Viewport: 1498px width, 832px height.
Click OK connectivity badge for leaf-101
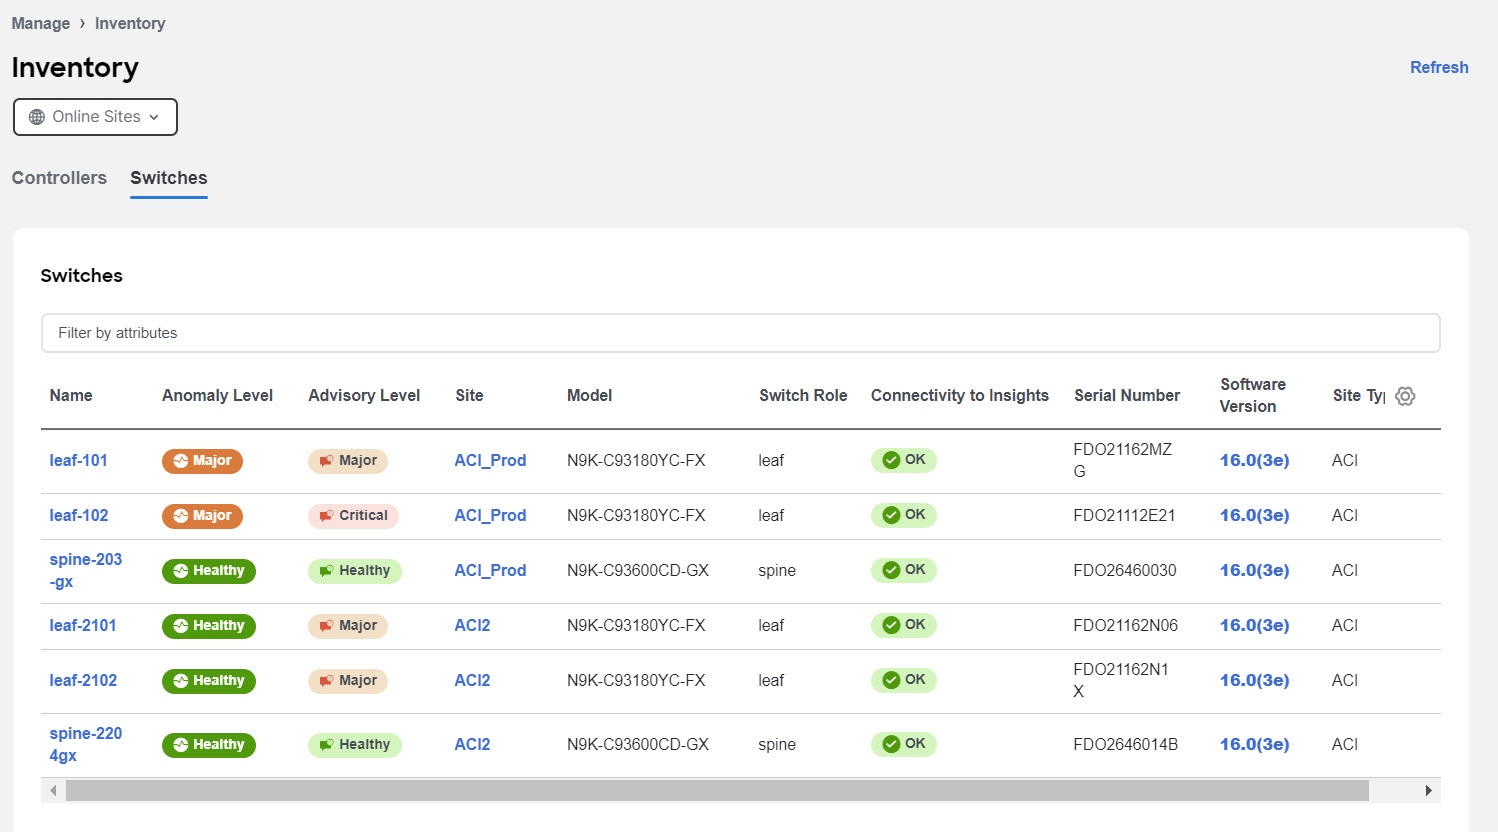(x=904, y=460)
